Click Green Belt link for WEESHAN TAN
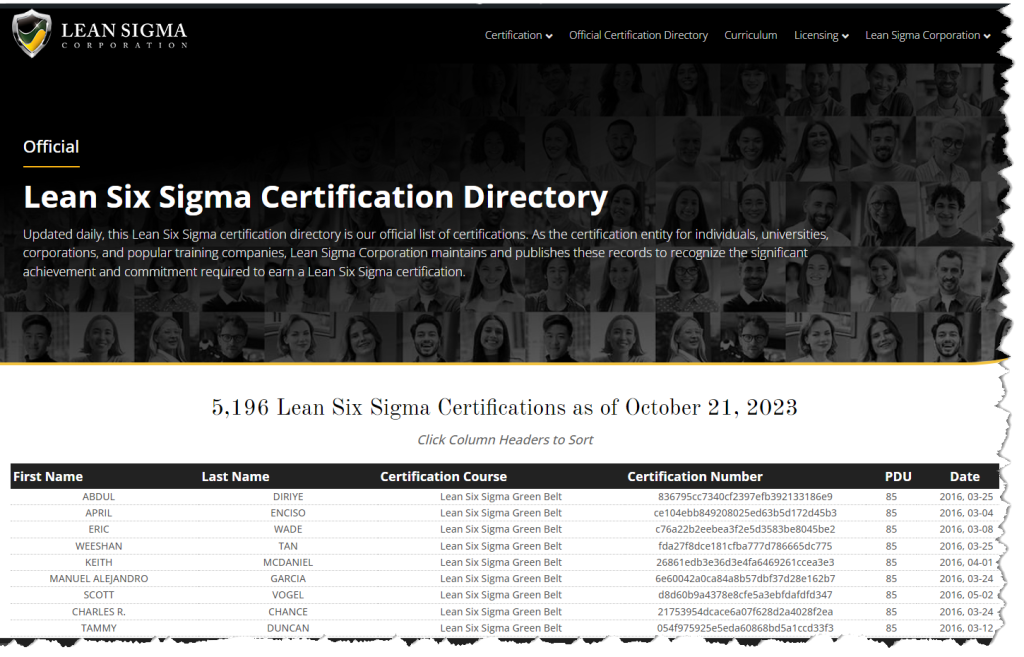This screenshot has width=1024, height=657. (501, 545)
